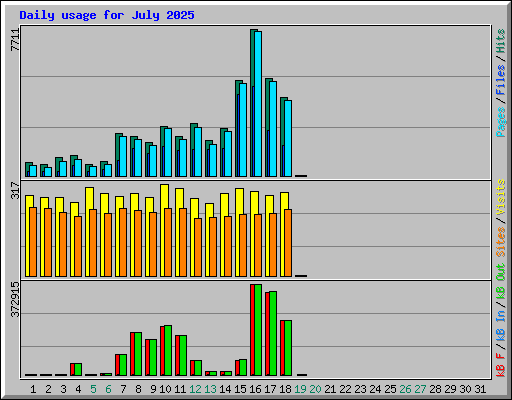The width and height of the screenshot is (512, 400).
Task: Click day label 4 on the x-axis
Action: [x=78, y=389]
